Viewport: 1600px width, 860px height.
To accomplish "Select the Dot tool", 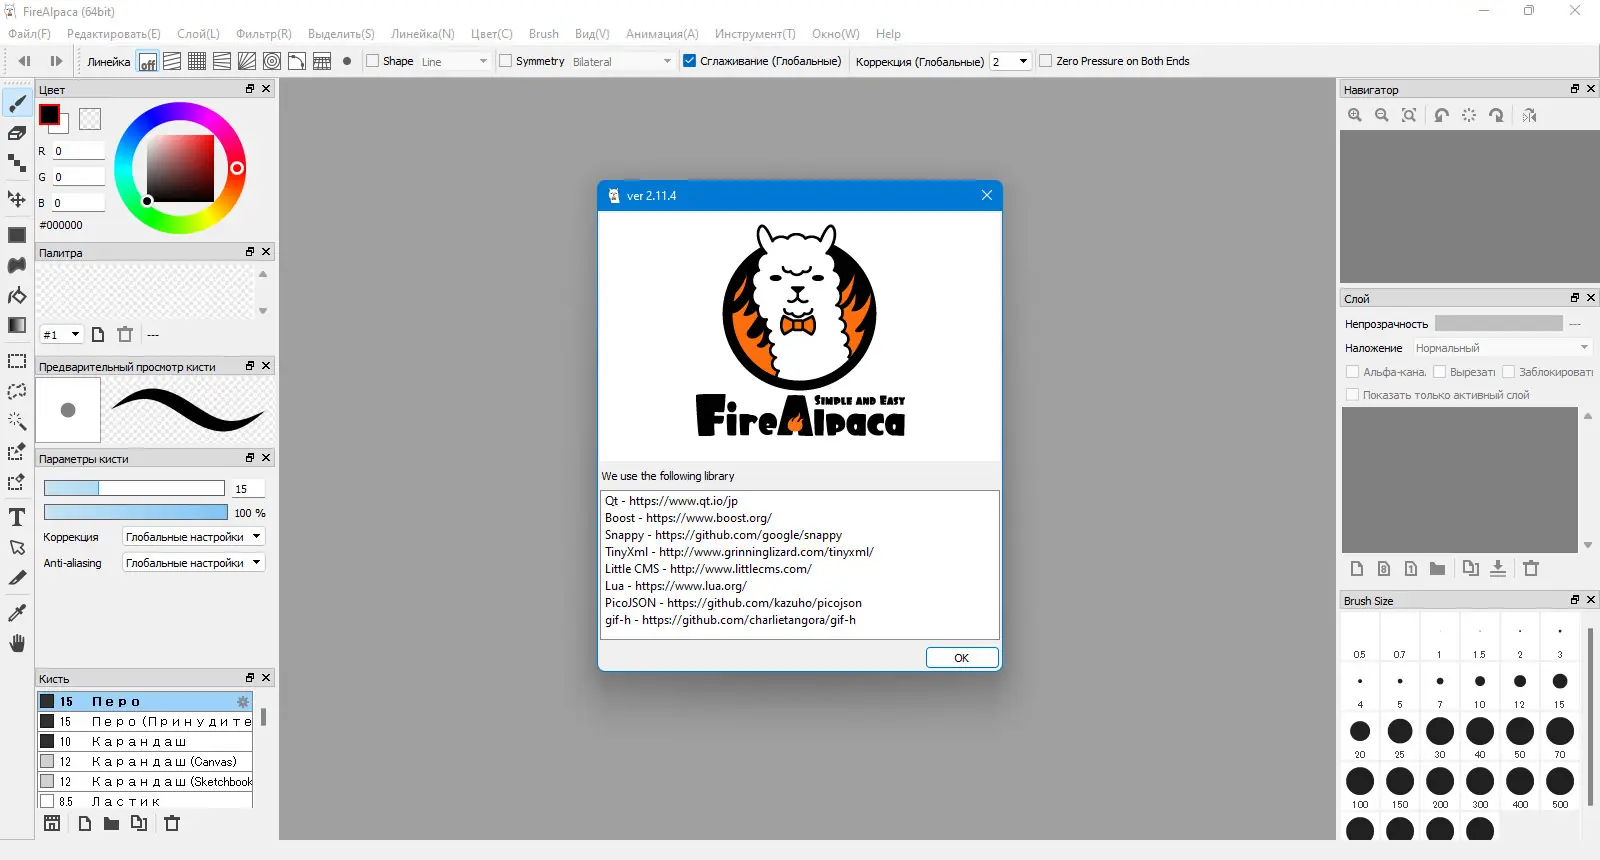I will [x=17, y=163].
